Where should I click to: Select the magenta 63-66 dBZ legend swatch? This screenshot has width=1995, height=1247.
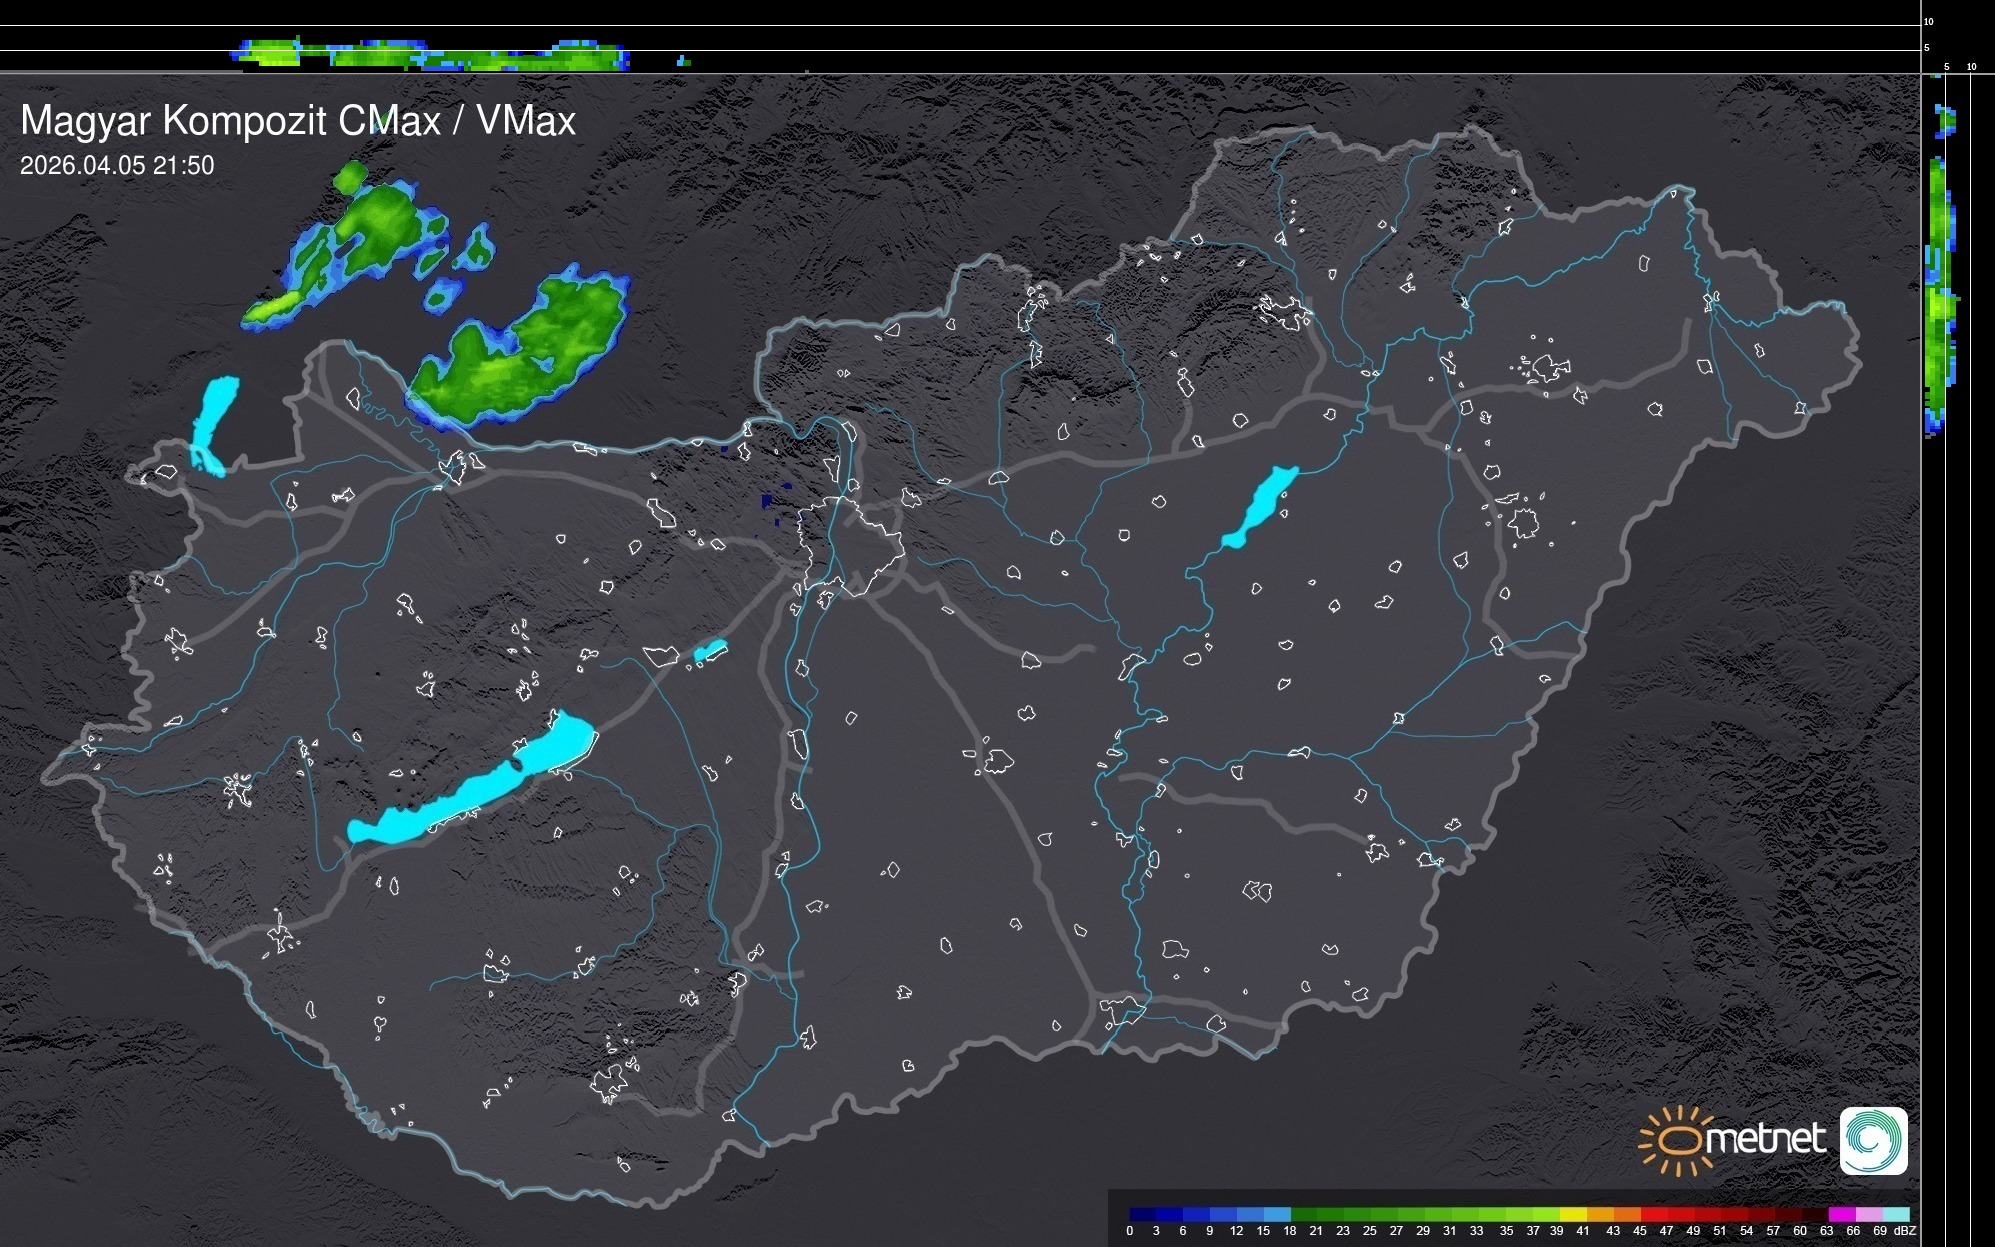click(x=1840, y=1214)
